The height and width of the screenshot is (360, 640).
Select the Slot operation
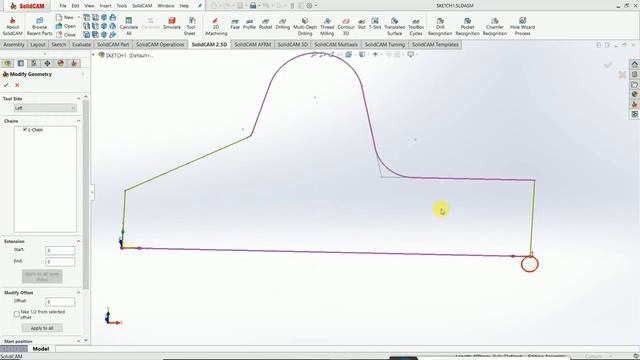click(362, 24)
